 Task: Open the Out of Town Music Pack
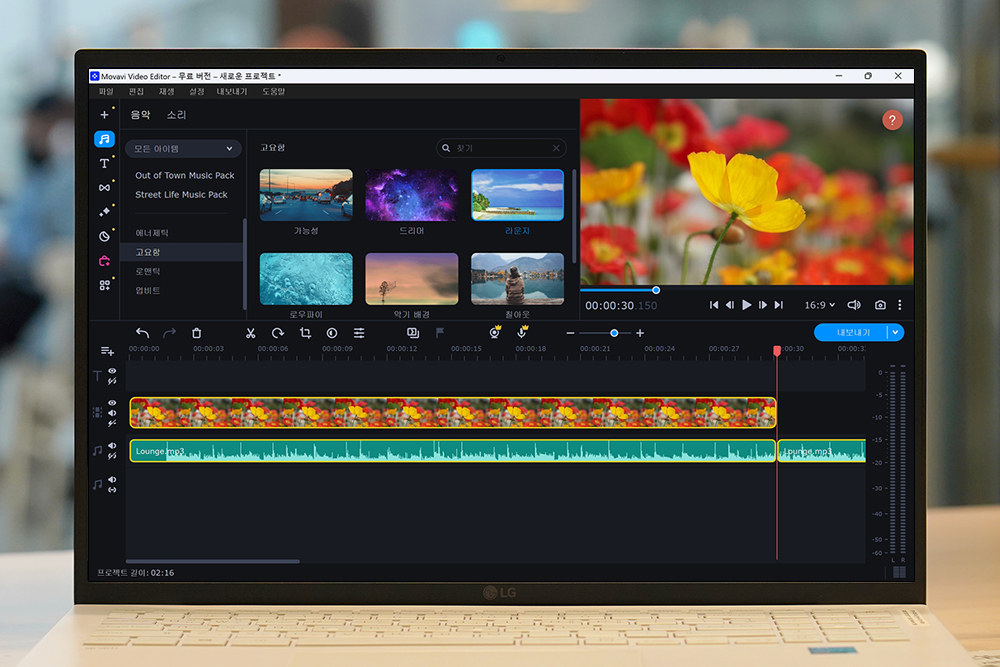[185, 175]
